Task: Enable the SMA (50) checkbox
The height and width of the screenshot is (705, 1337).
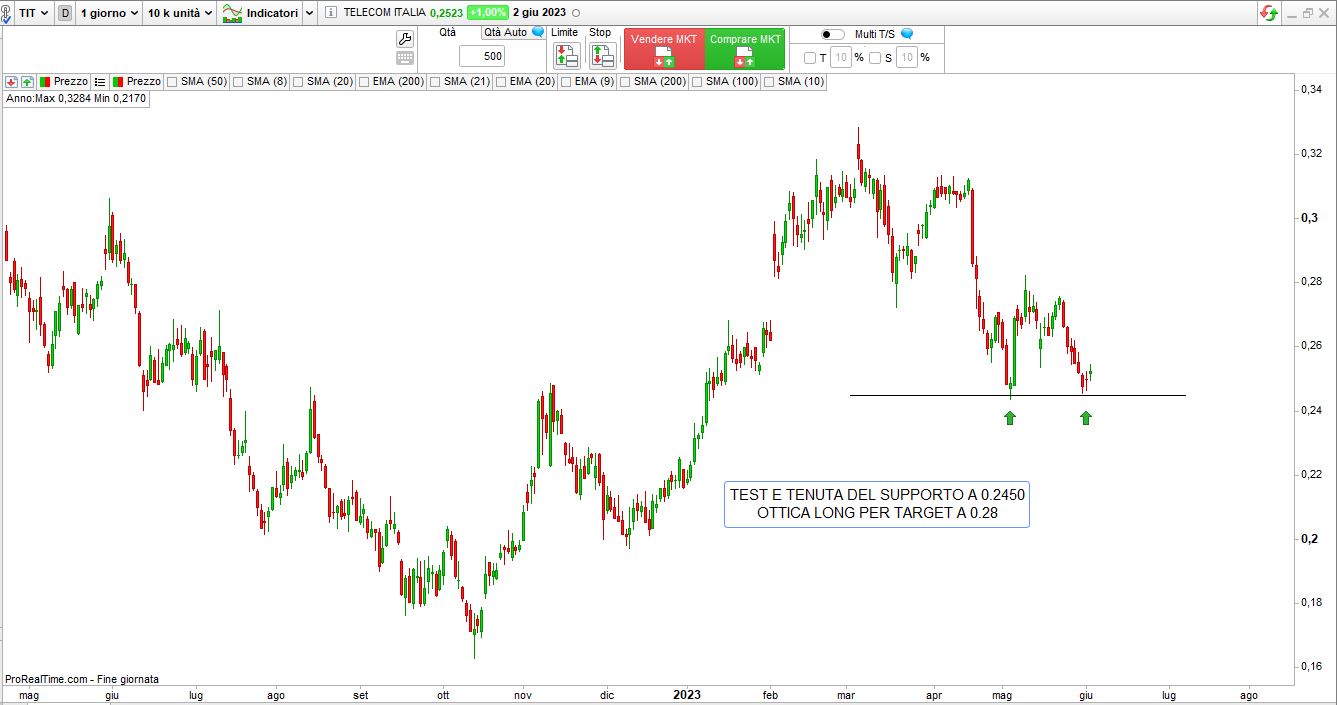Action: 173,81
